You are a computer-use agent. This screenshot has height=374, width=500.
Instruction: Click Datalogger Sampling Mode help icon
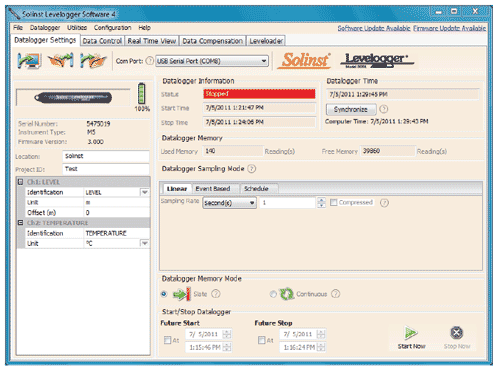click(252, 169)
